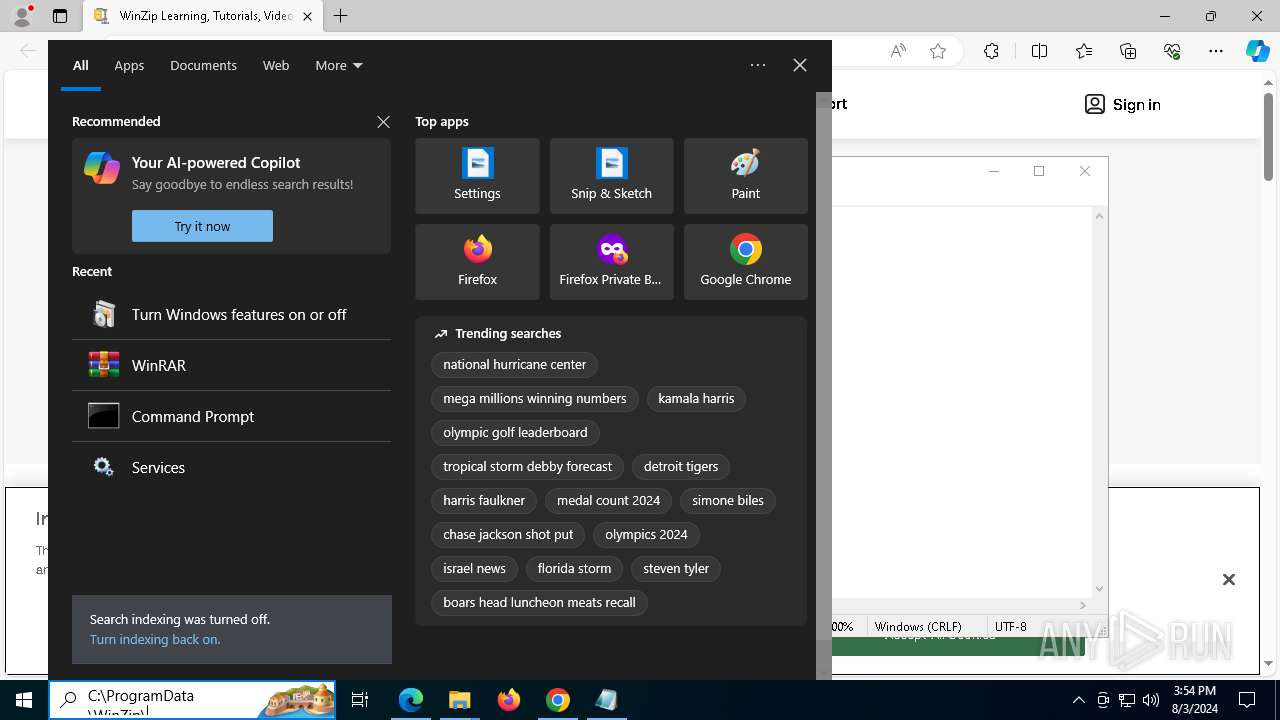Select boars head luncheon meats recall
Screen dimensions: 1280x720
pyautogui.click(x=539, y=603)
